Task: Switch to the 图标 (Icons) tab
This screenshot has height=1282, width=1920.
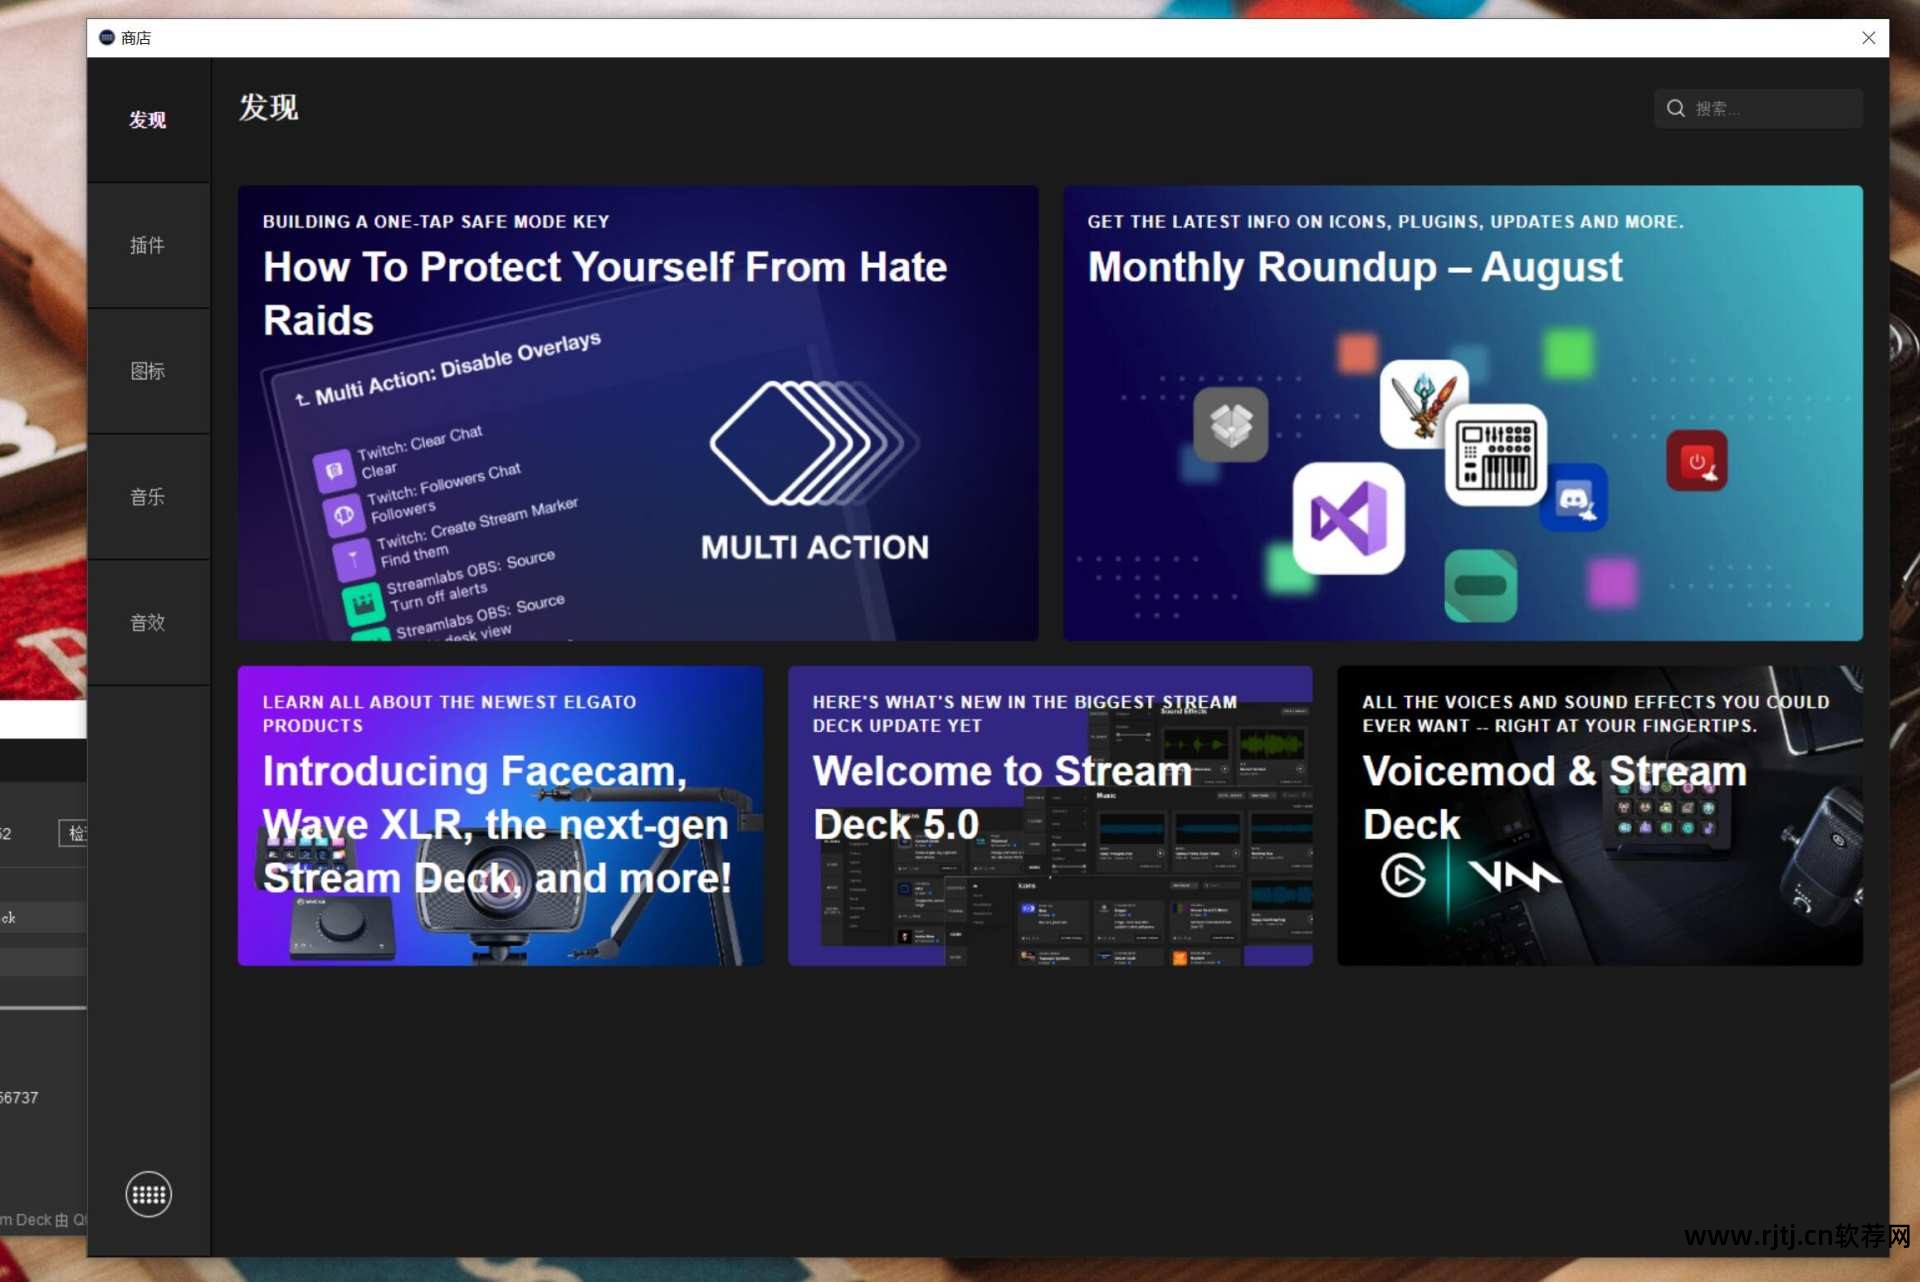Action: click(x=148, y=371)
